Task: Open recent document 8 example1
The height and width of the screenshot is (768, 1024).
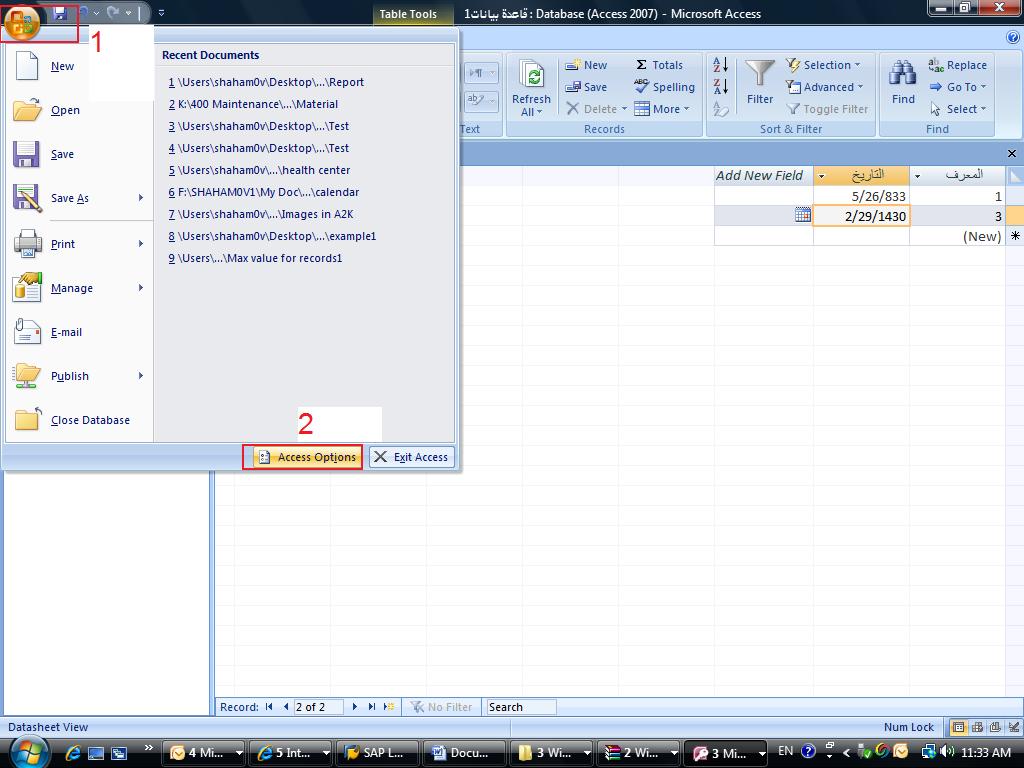Action: click(x=272, y=236)
